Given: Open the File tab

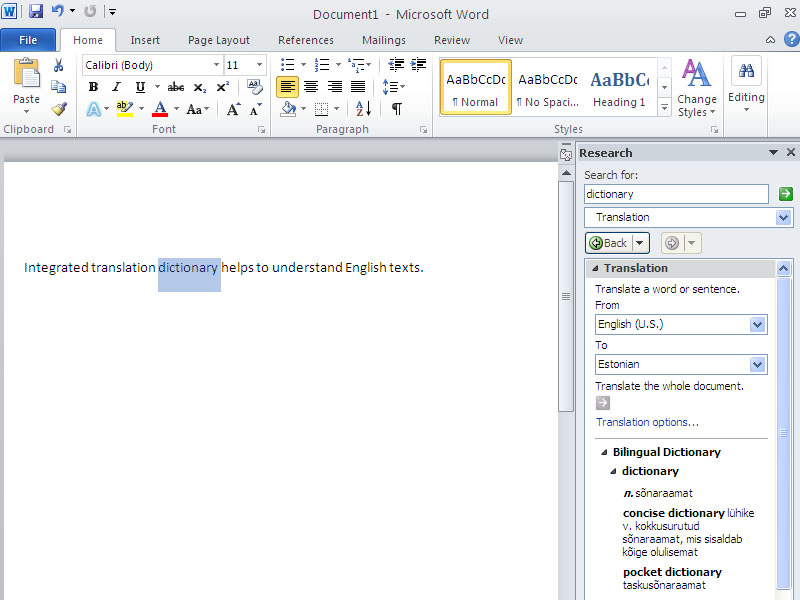Looking at the screenshot, I should [x=28, y=40].
